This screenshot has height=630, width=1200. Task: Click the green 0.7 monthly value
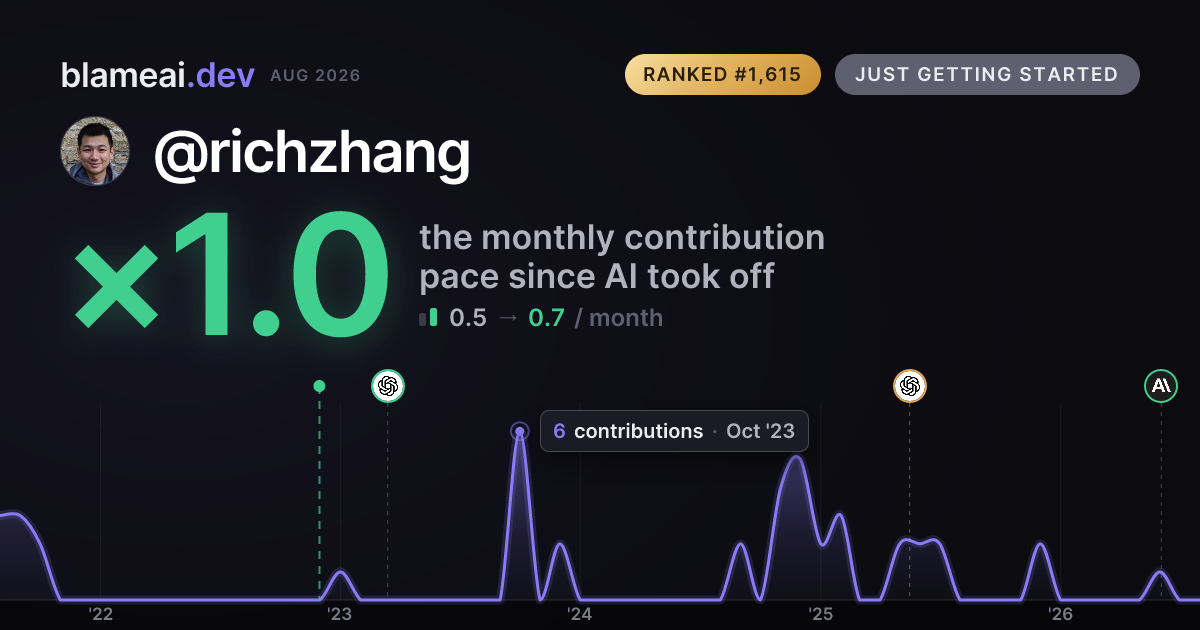[547, 318]
